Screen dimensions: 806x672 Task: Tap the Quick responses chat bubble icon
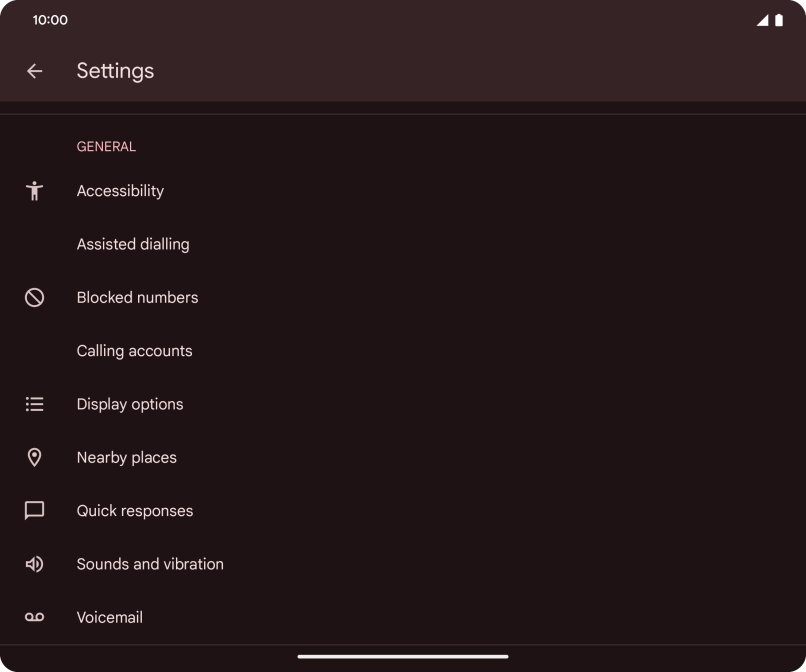[x=35, y=511]
